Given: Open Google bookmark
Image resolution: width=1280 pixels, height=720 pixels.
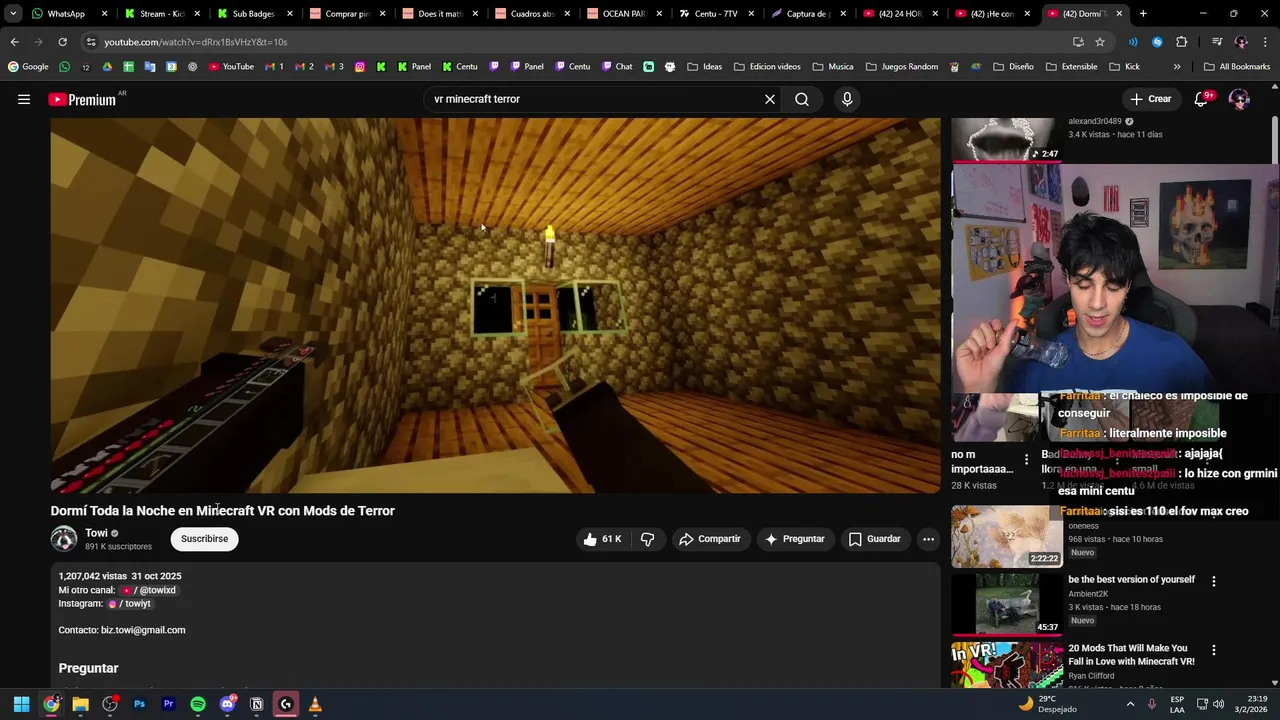Looking at the screenshot, I should pos(28,67).
